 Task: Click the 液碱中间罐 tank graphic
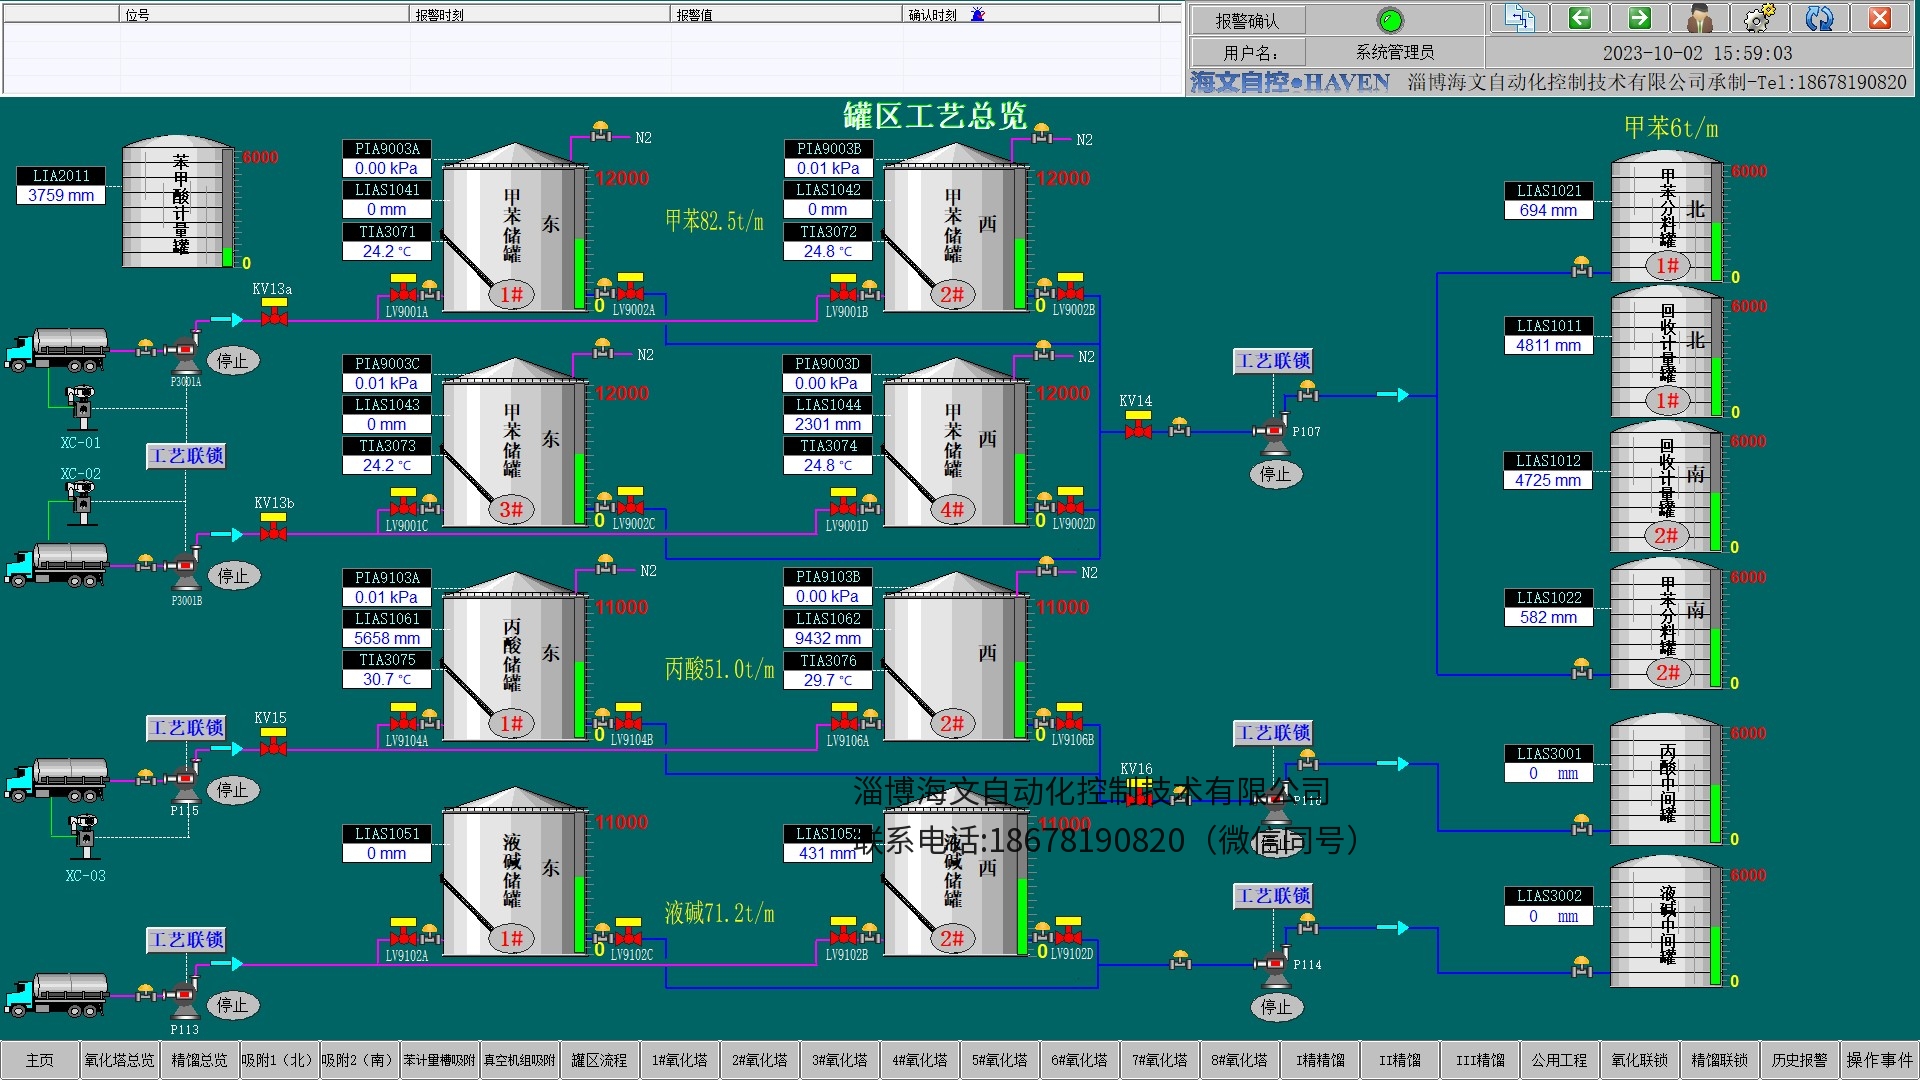(1667, 922)
